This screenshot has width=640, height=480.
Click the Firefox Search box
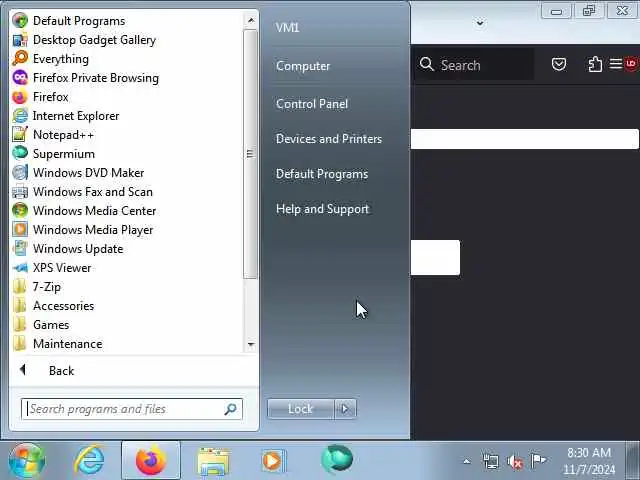pyautogui.click(x=475, y=64)
